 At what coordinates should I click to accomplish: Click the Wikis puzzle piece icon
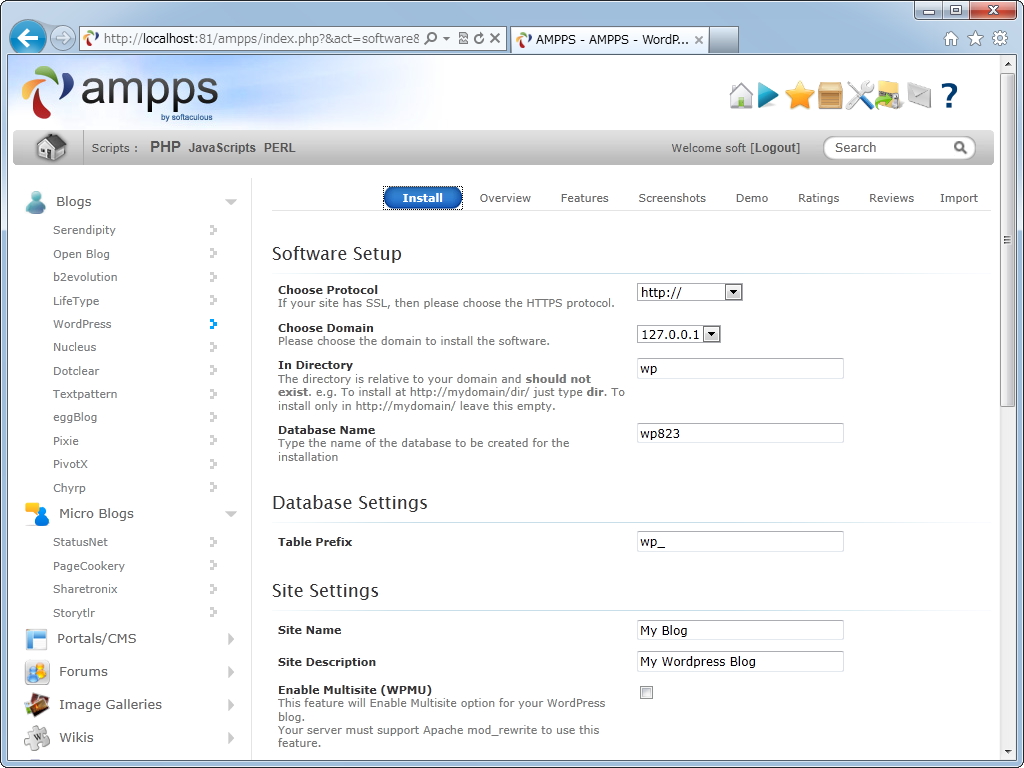pos(37,738)
